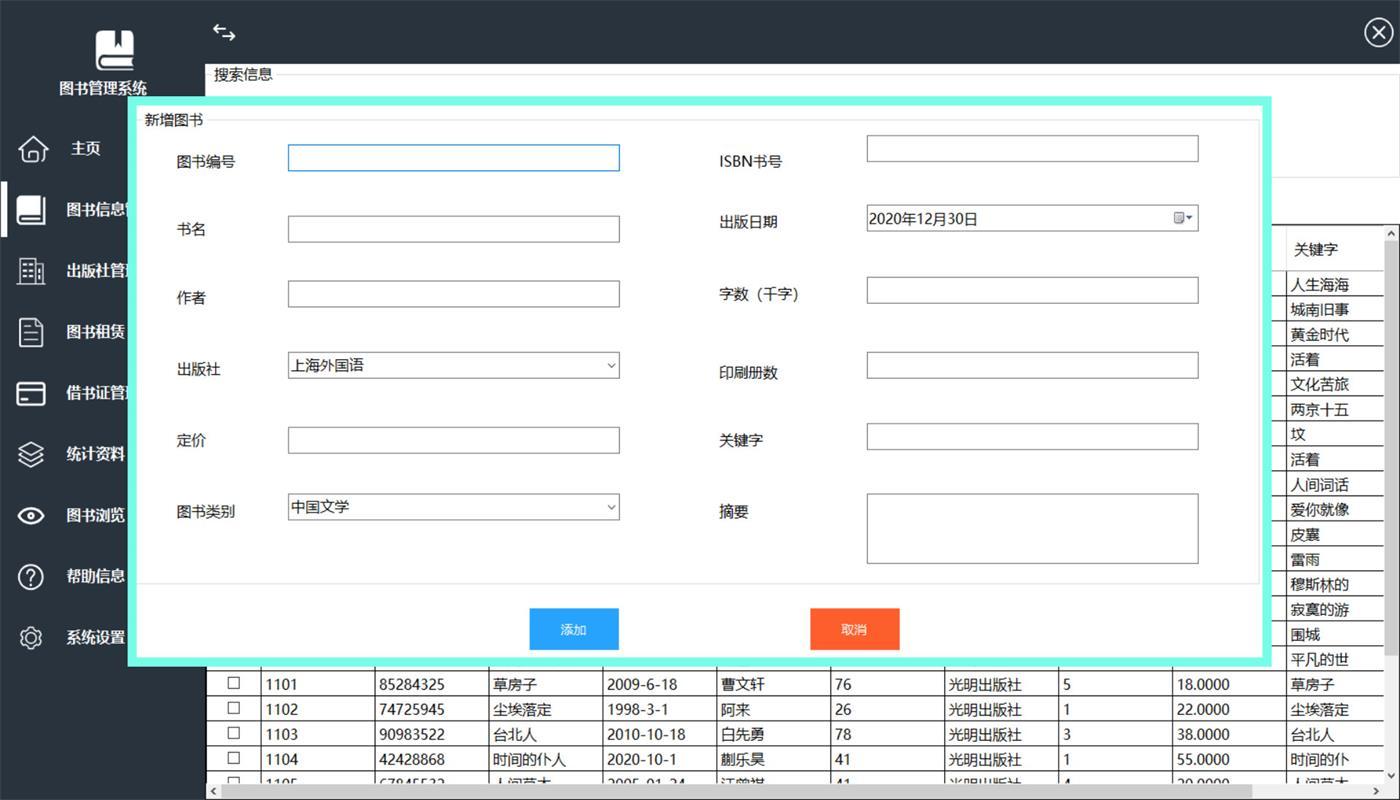The height and width of the screenshot is (800, 1400).
Task: Click into the 定价 input field
Action: tap(453, 440)
